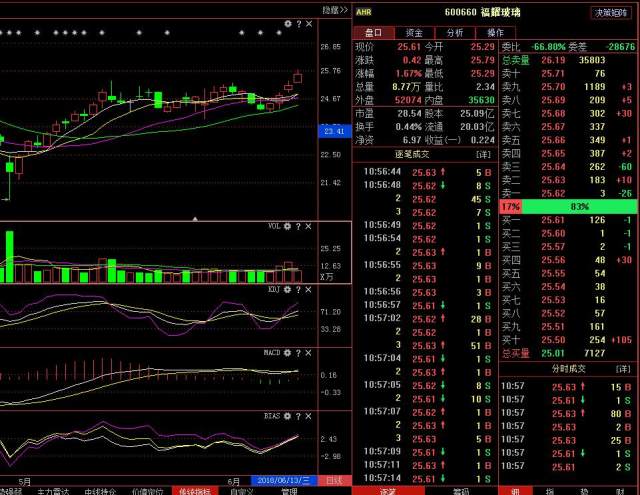This screenshot has height=495, width=640.
Task: Select the 主力雷达 bottom tab
Action: pyautogui.click(x=53, y=491)
